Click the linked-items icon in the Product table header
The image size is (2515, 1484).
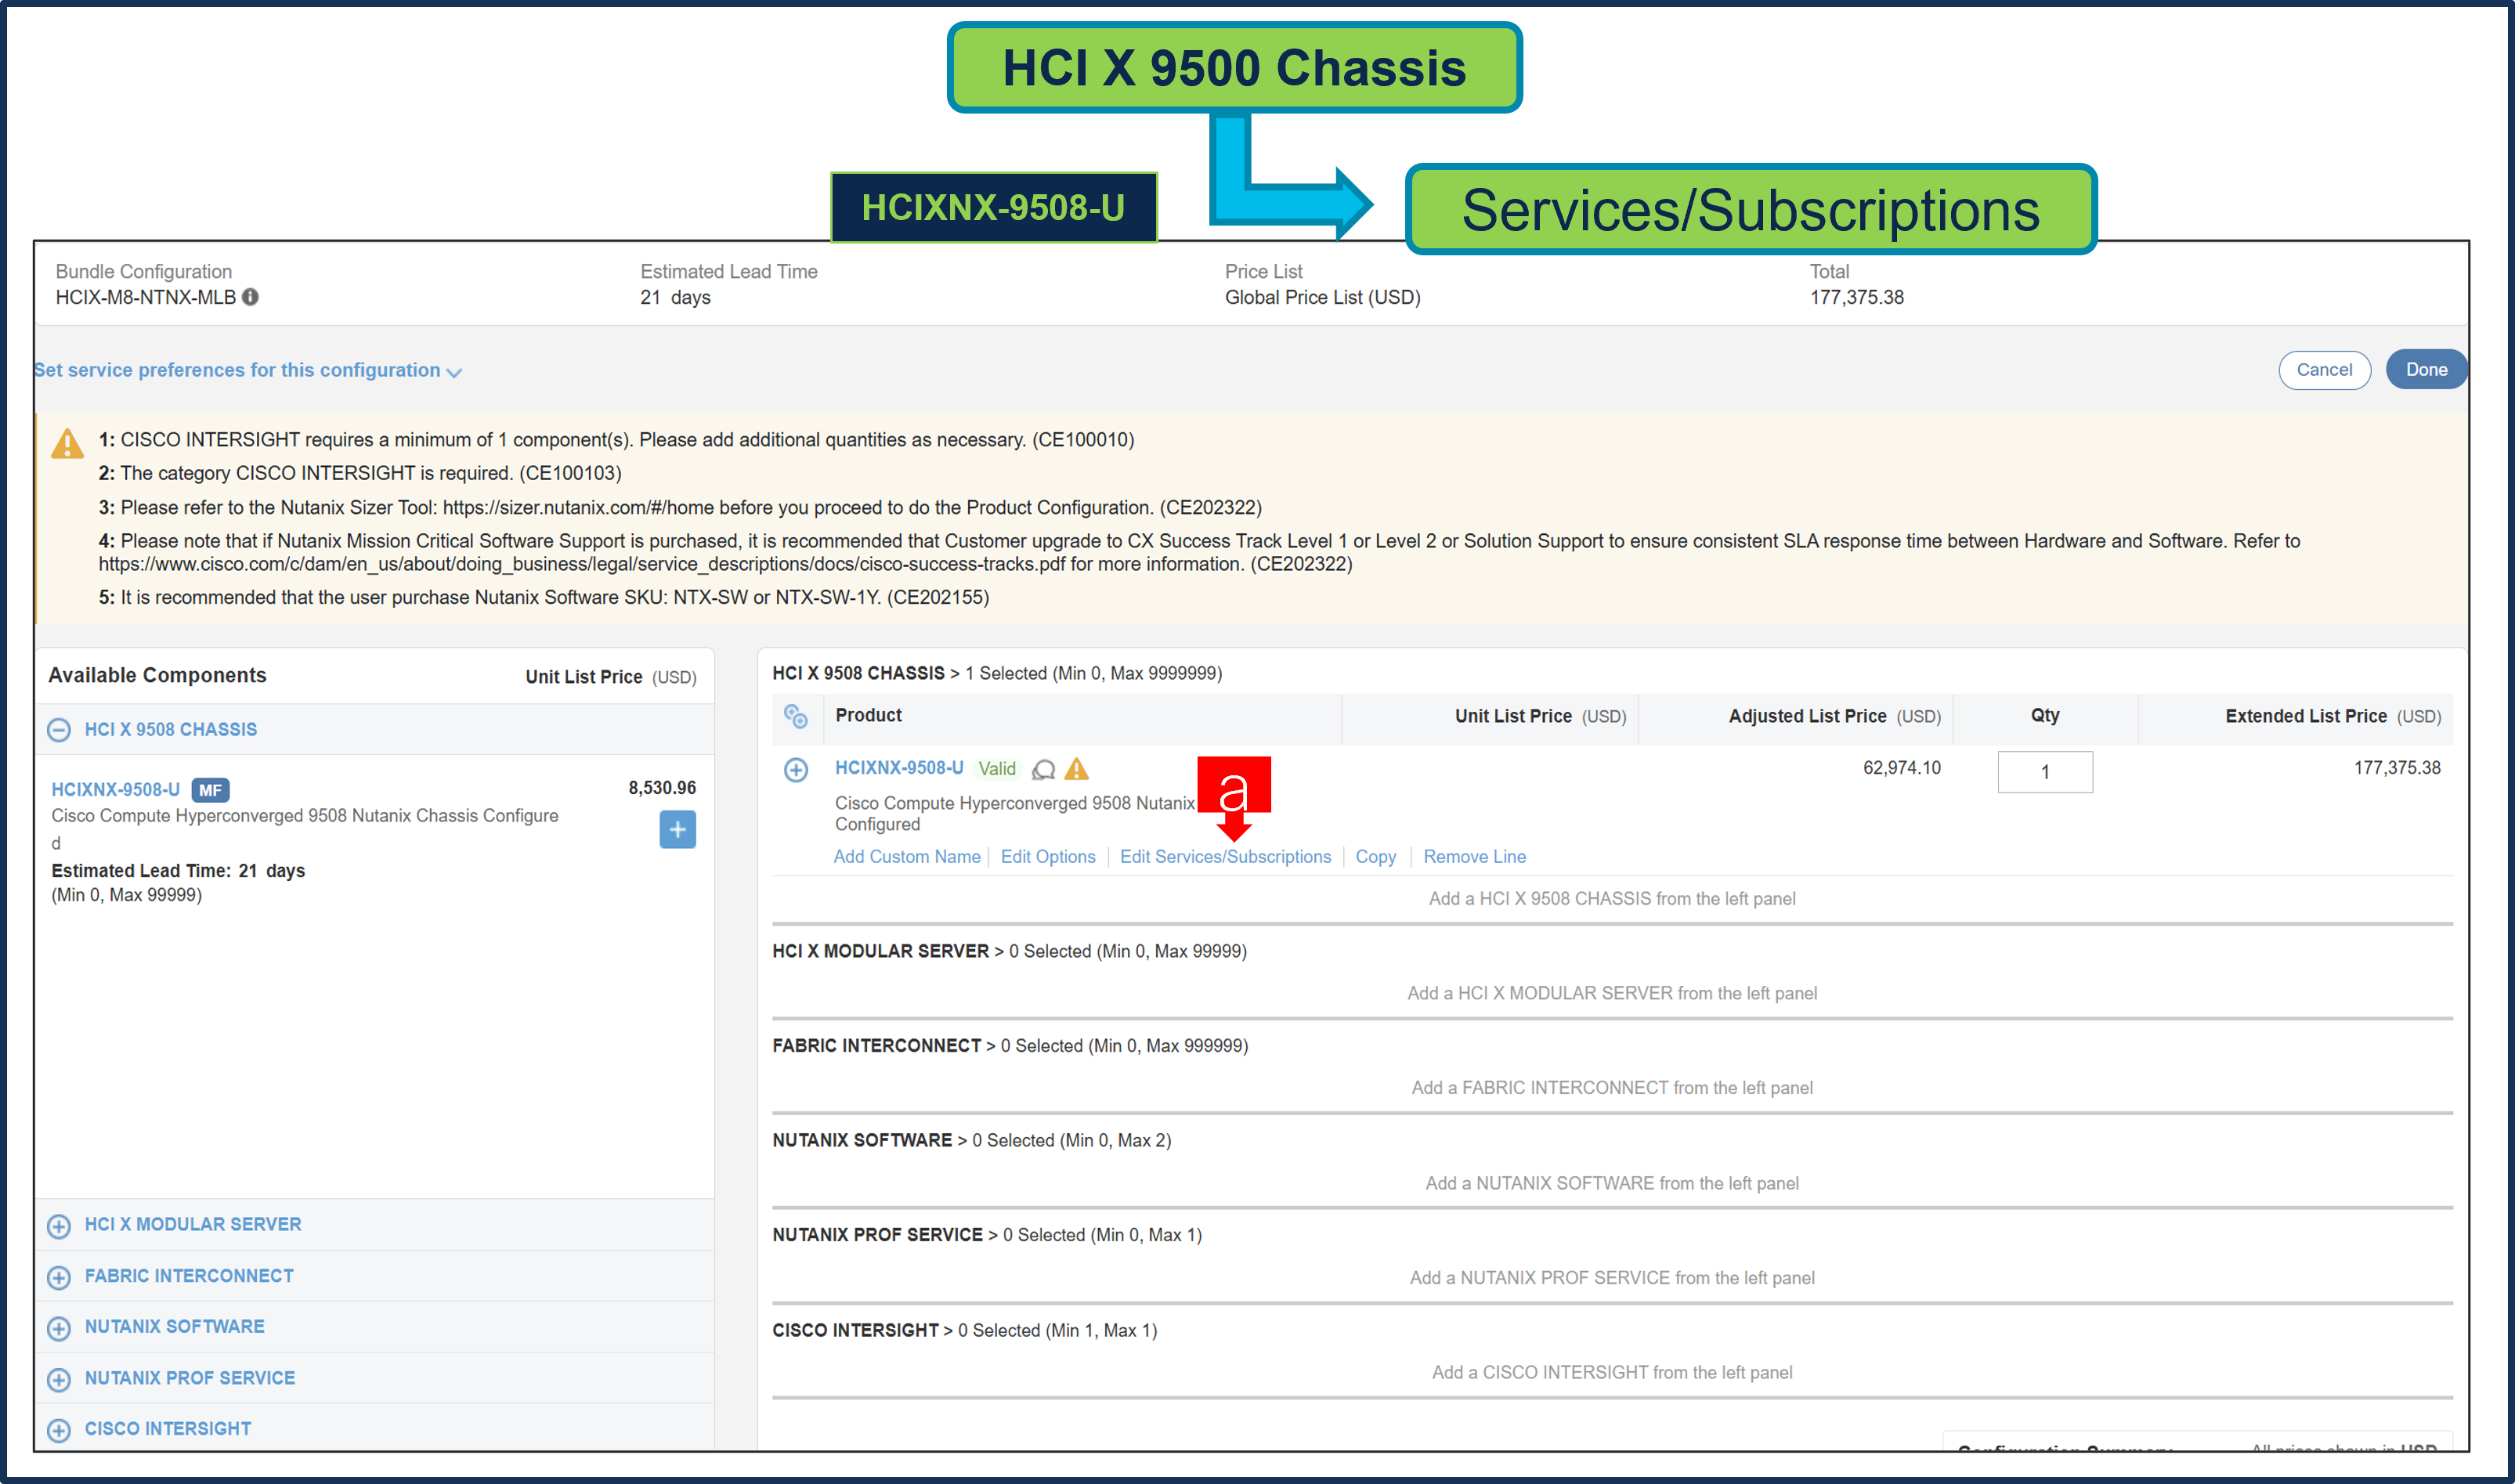coord(795,716)
